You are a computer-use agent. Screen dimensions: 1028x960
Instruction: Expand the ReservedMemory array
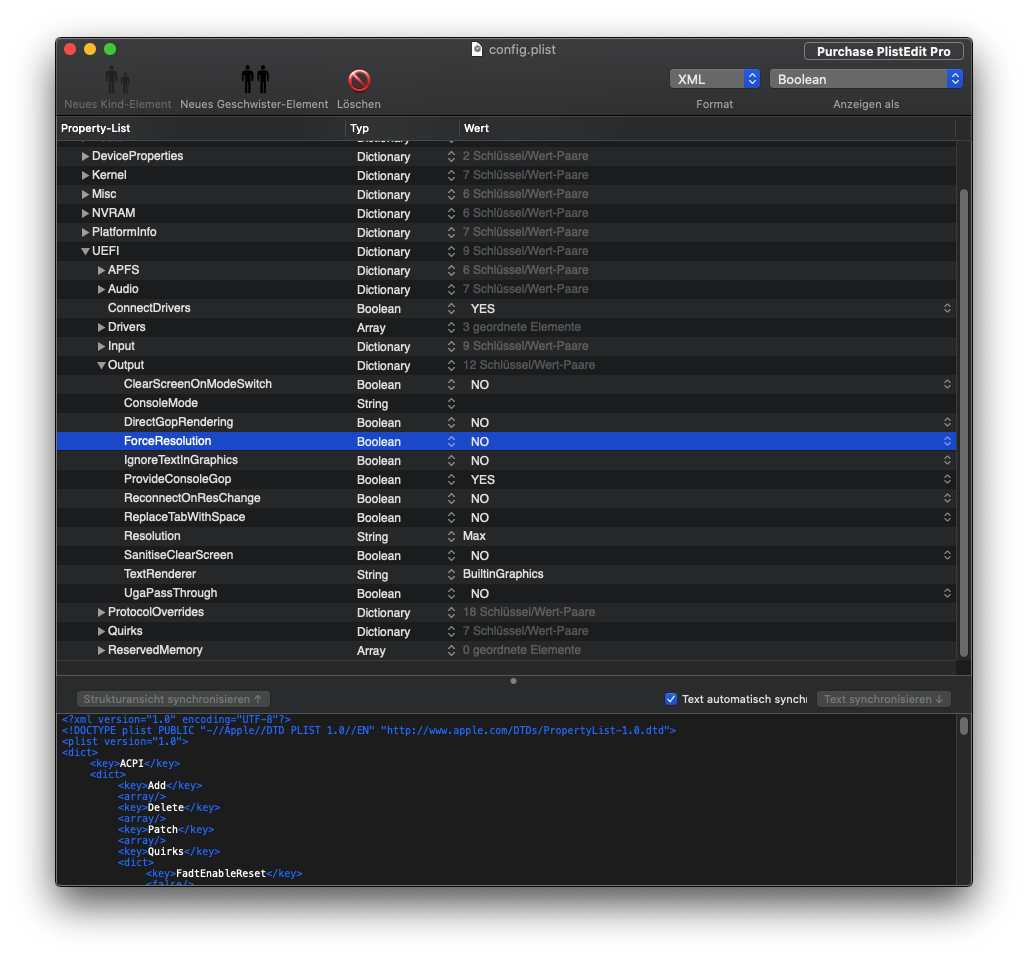[101, 650]
